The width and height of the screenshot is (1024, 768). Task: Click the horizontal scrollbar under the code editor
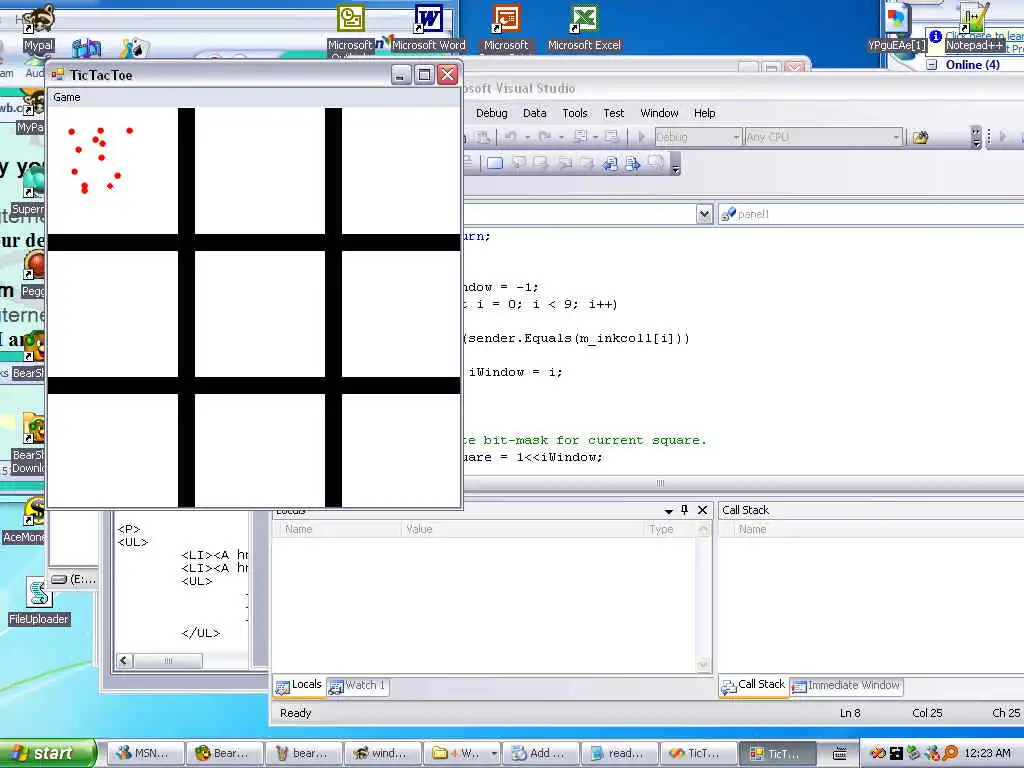(660, 483)
